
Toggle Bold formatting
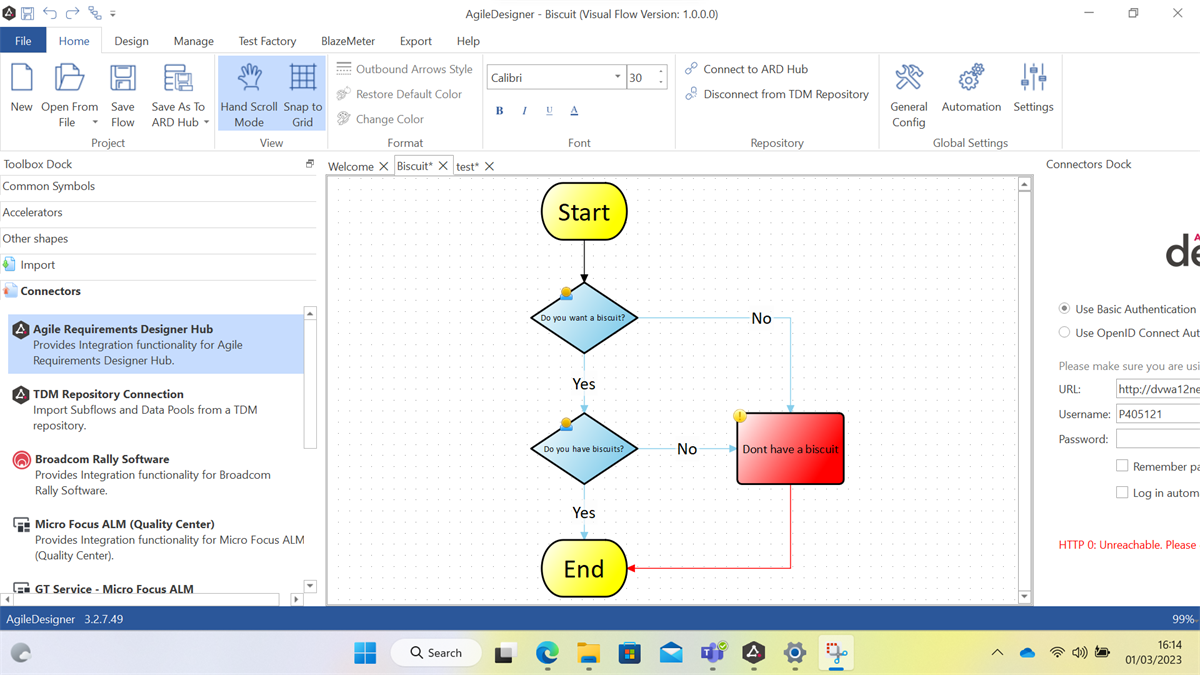(499, 111)
